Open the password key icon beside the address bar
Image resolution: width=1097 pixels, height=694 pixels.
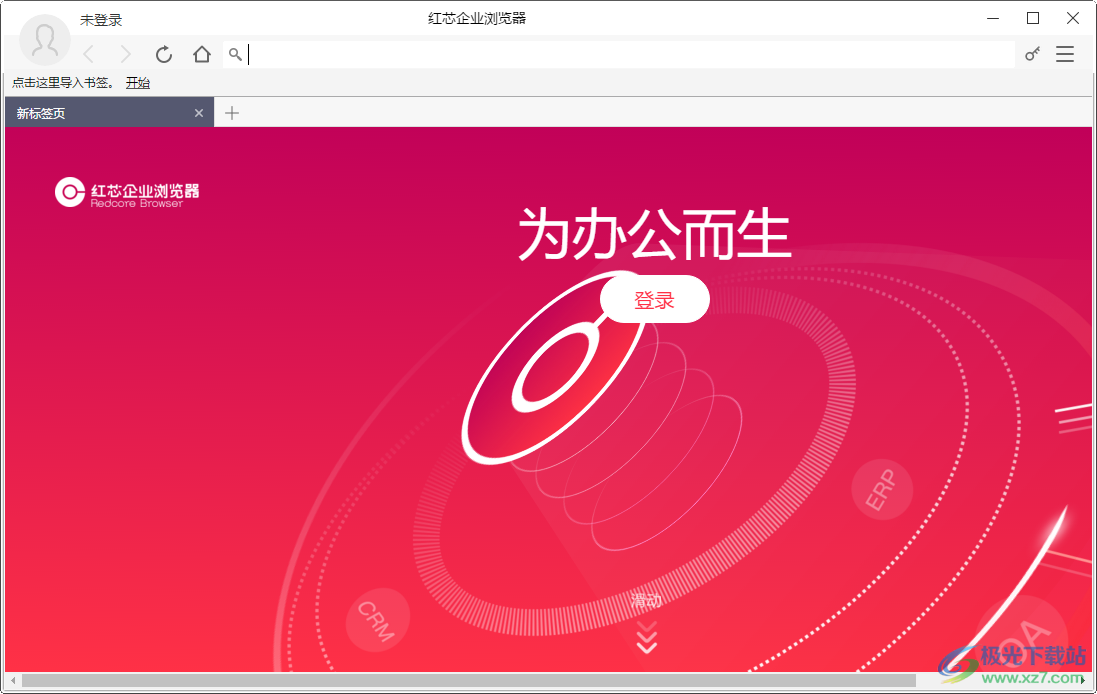[1031, 54]
